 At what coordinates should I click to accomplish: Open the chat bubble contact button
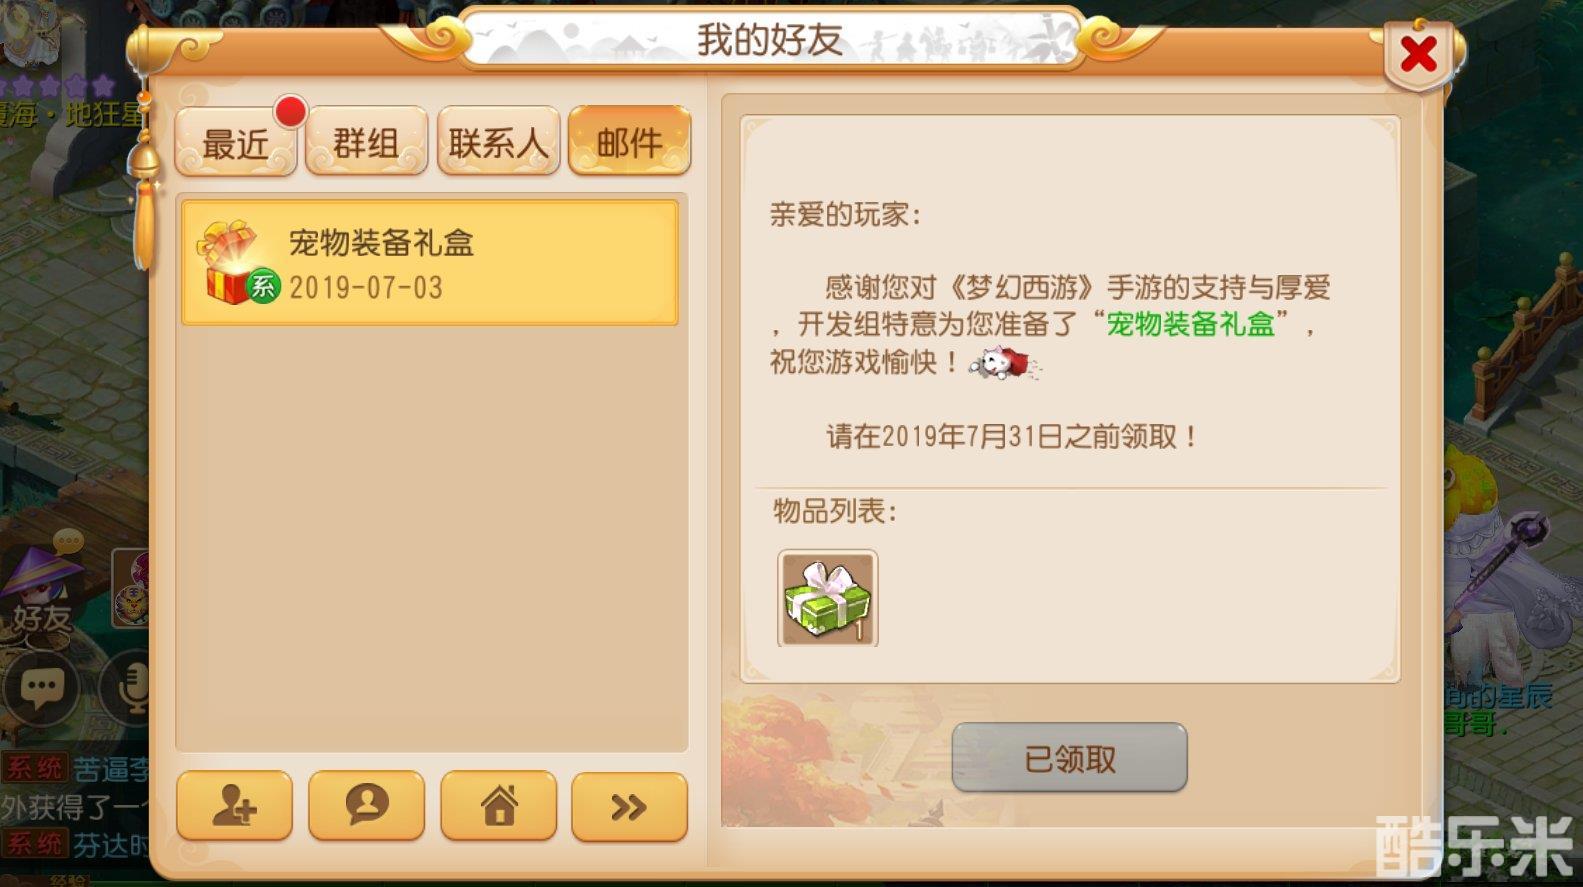pos(367,805)
